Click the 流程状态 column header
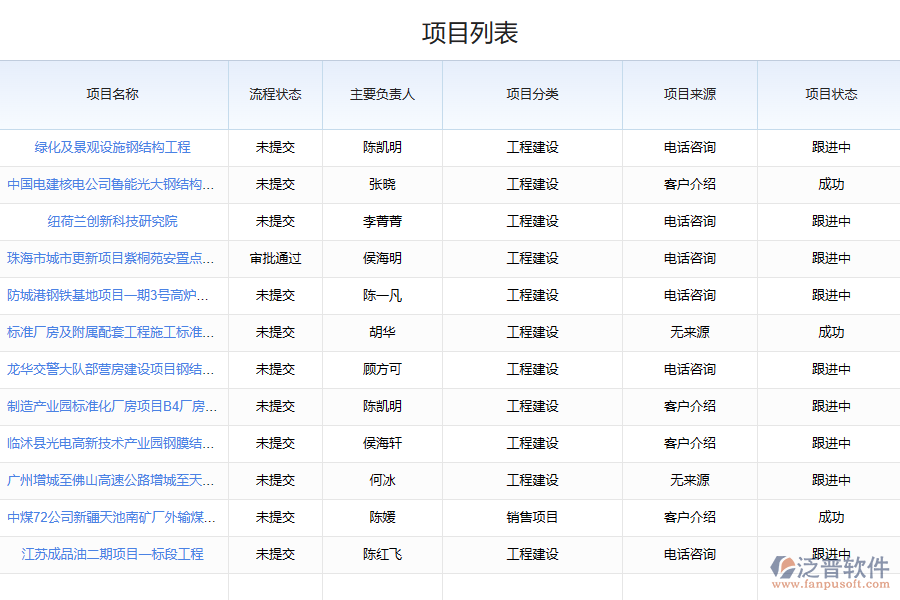Screen dimensions: 900x600 tap(275, 94)
